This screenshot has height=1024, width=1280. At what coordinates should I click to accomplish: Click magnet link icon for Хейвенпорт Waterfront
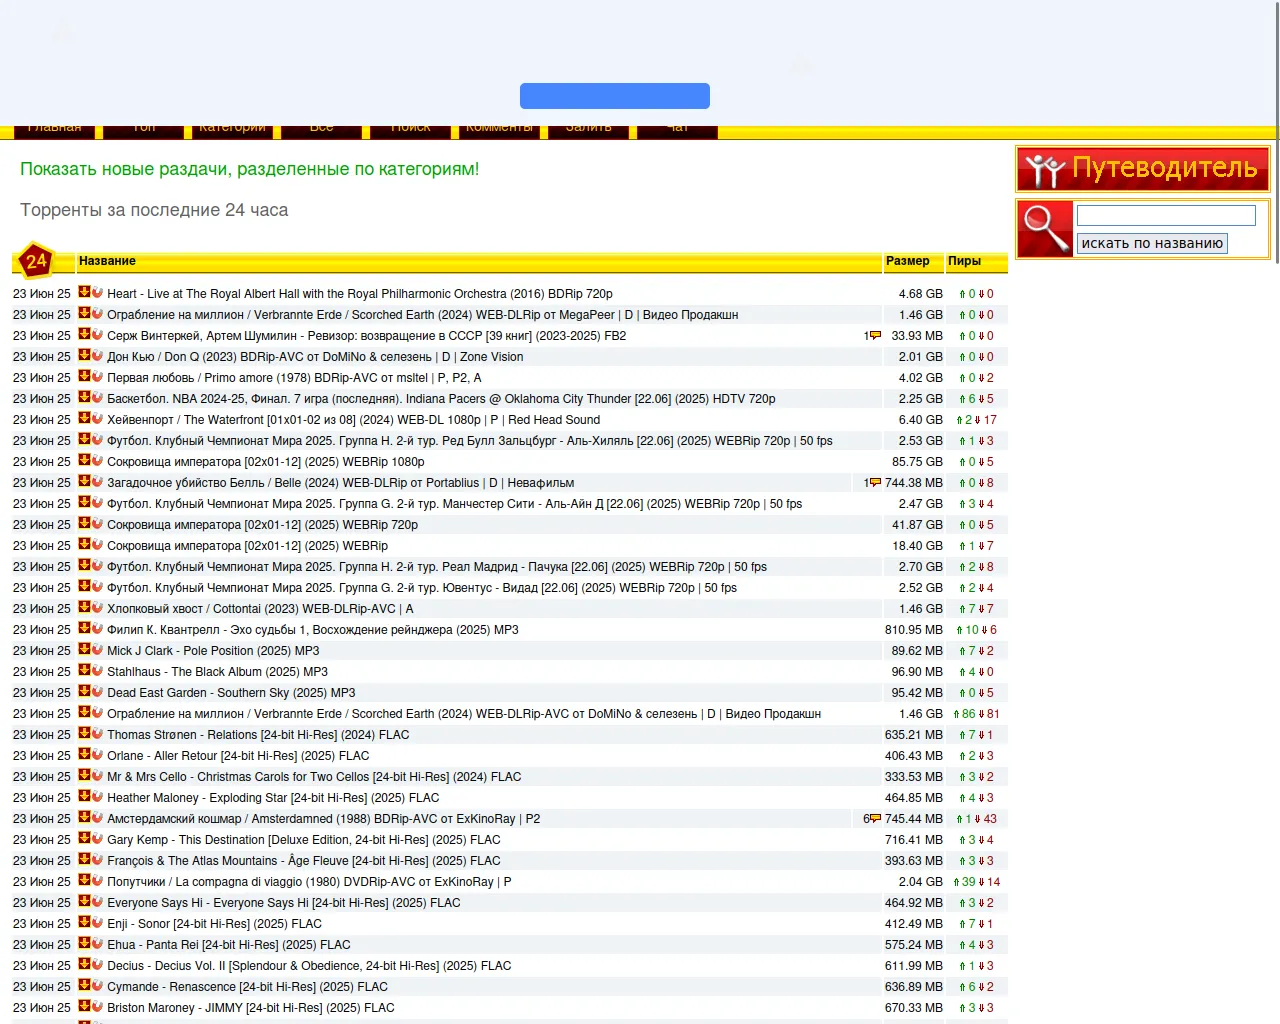coord(97,419)
